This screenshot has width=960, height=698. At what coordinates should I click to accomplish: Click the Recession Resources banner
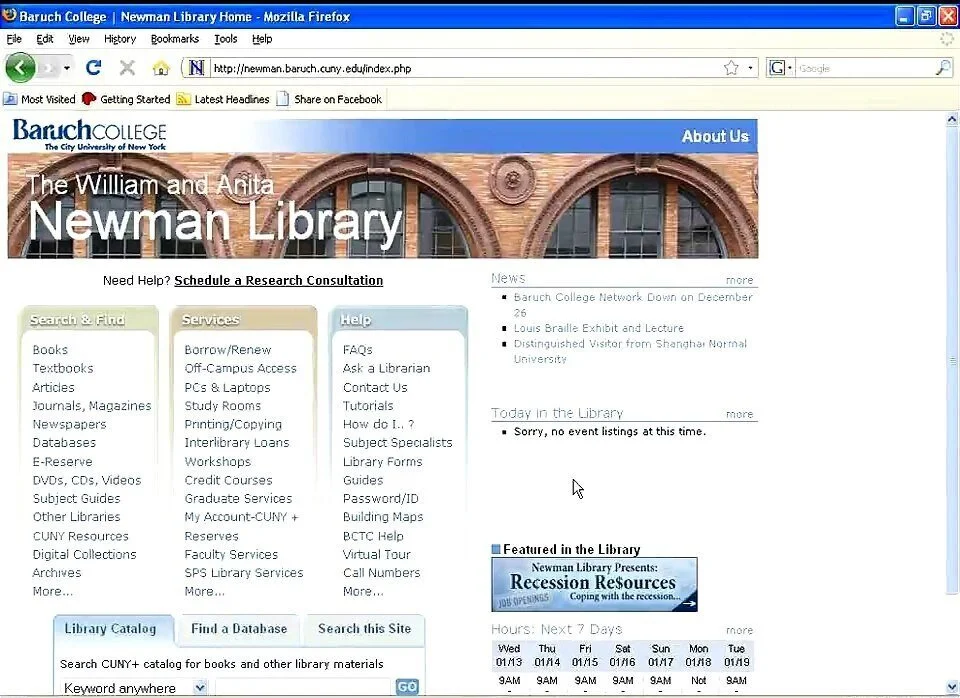coord(593,583)
